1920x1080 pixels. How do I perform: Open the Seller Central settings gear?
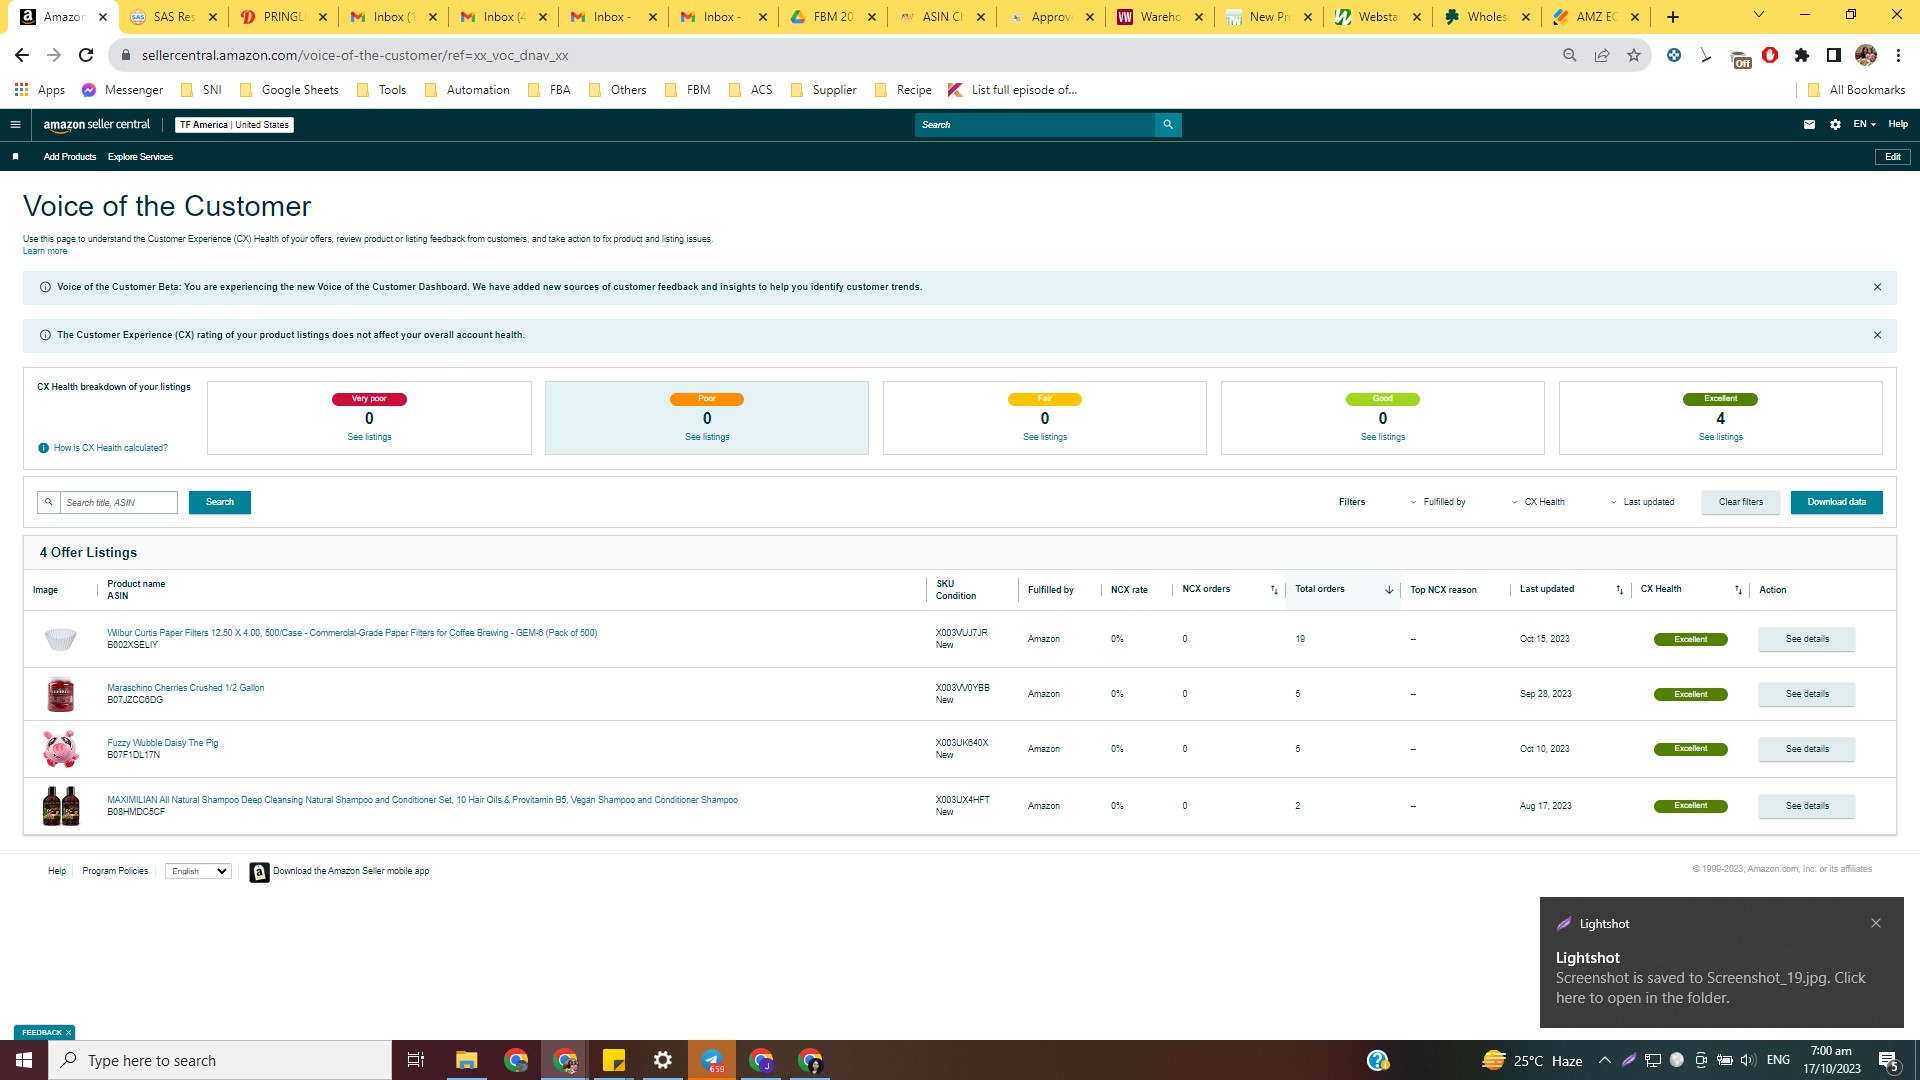(1835, 125)
